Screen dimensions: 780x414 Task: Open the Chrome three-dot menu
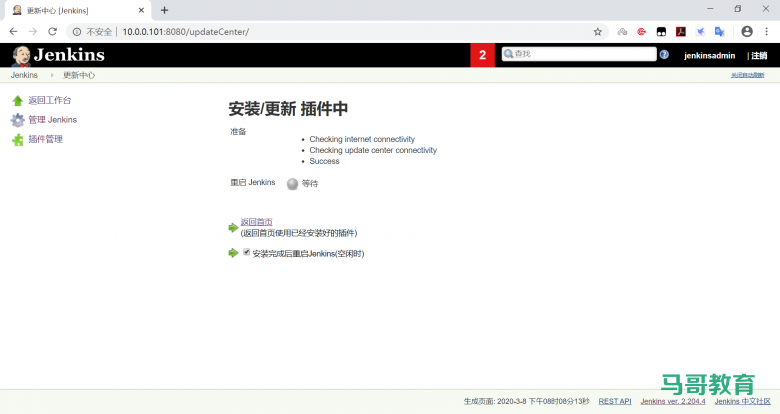pos(767,31)
